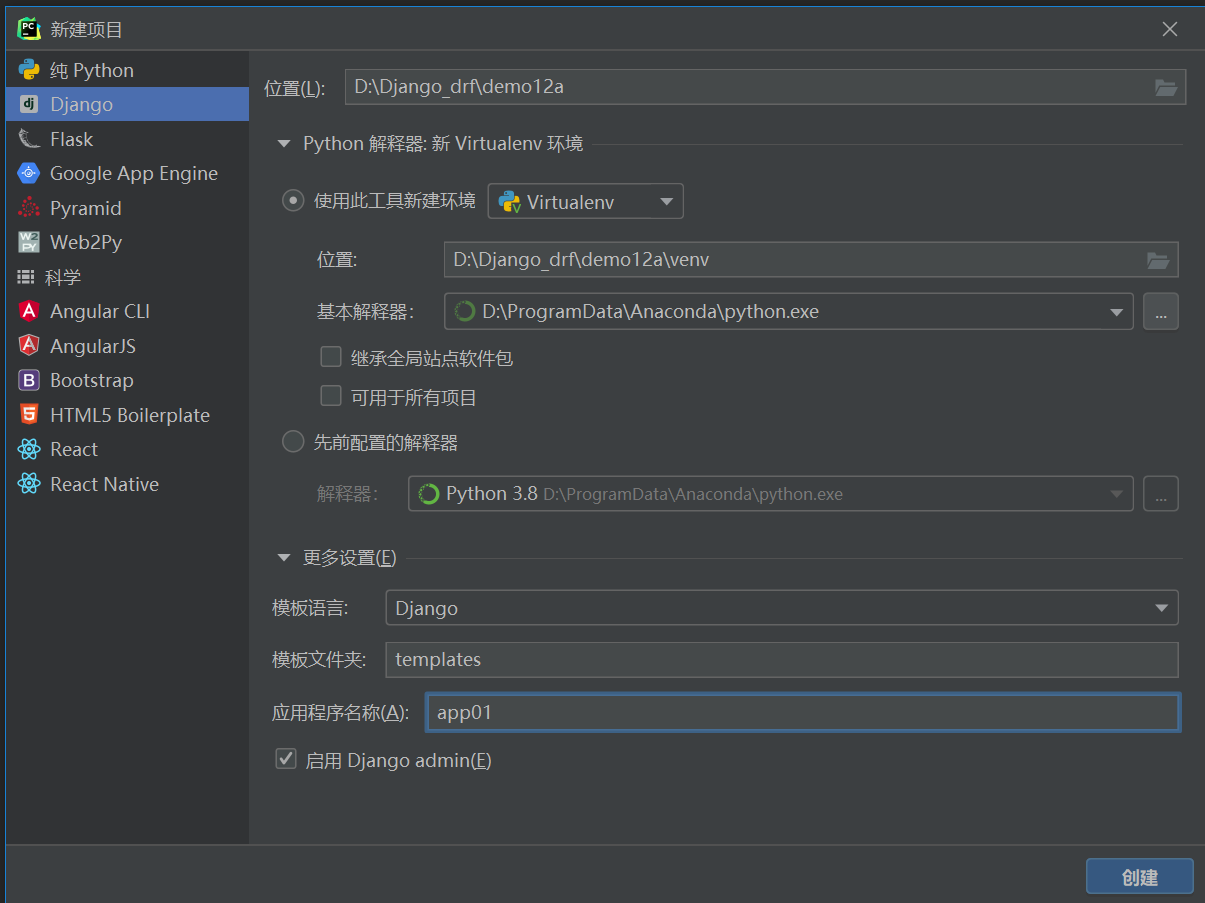The width and height of the screenshot is (1205, 903).
Task: Select React Native project type
Action: coord(127,484)
